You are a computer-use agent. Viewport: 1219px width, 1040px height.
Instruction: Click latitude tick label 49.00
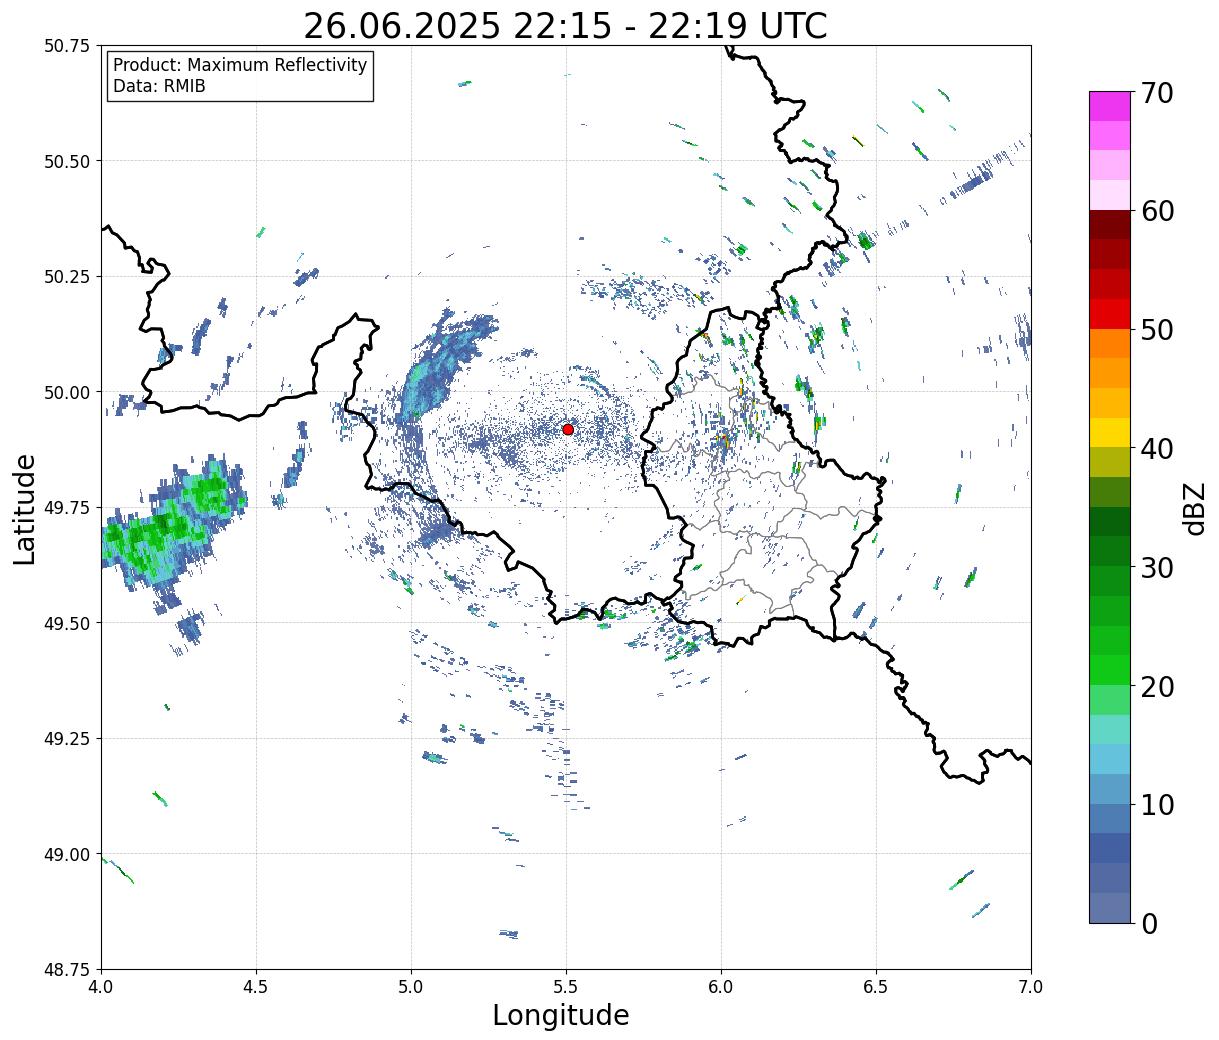click(x=66, y=854)
